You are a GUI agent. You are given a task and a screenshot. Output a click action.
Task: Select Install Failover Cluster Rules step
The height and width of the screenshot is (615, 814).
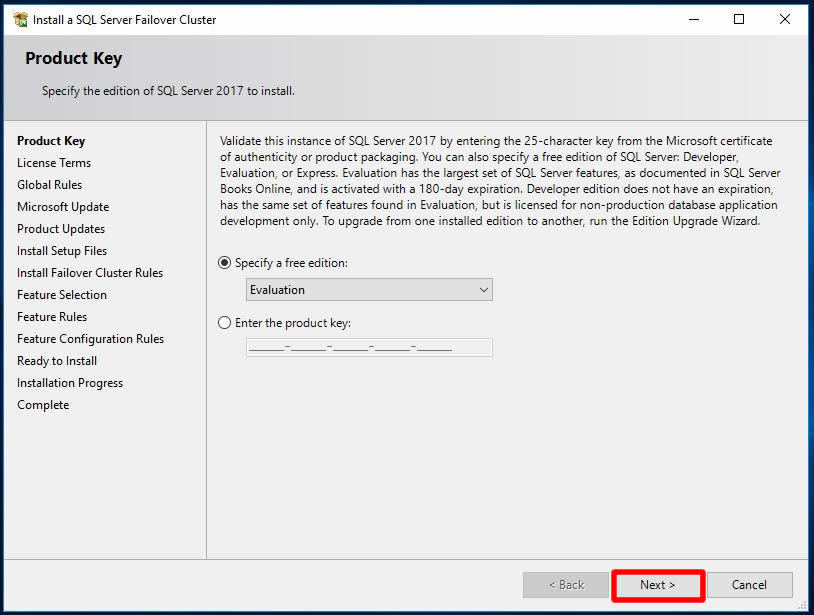[x=90, y=273]
